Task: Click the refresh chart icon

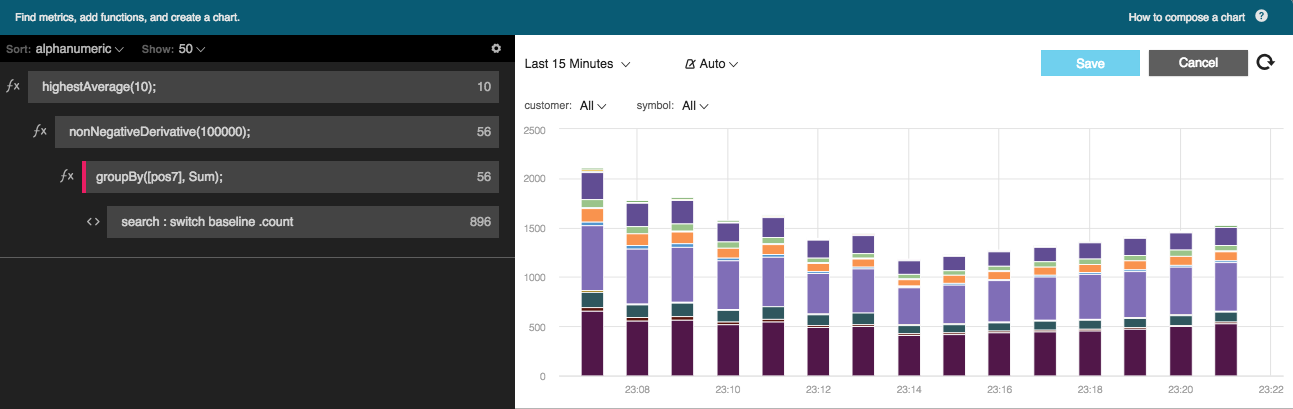Action: pyautogui.click(x=1266, y=63)
